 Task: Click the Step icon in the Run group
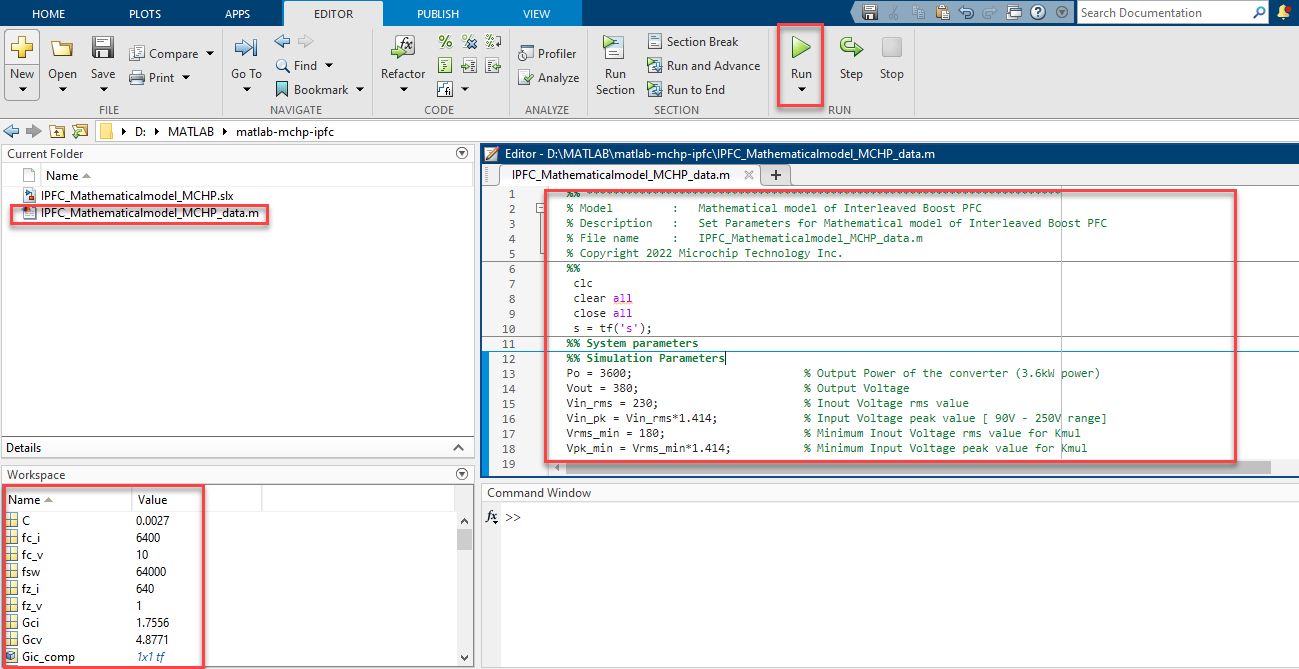851,49
